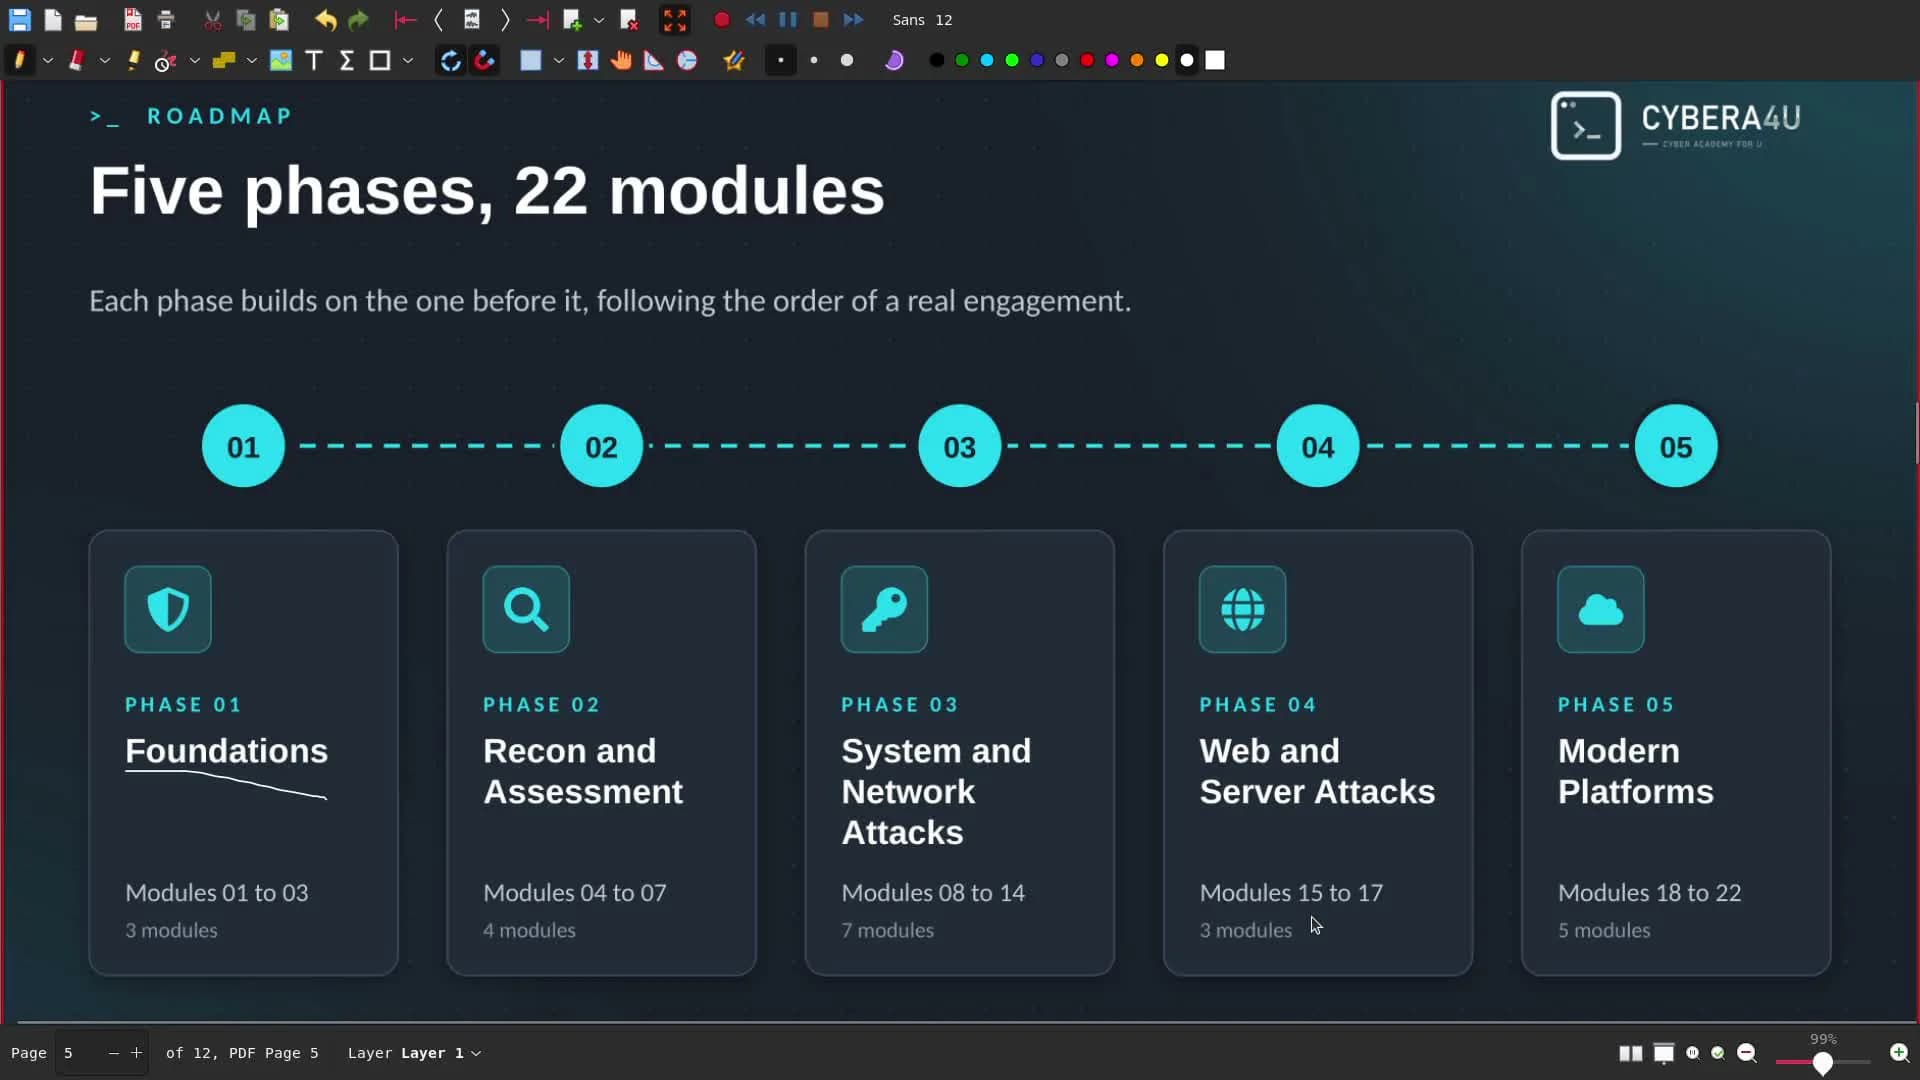Select the Vertical Space tool
1920x1080 pixels.
pos(588,61)
